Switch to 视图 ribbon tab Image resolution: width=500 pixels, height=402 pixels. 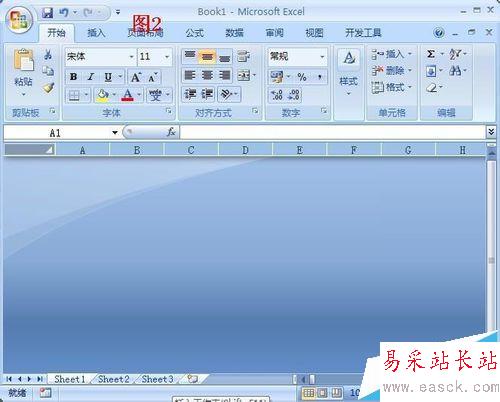[314, 33]
